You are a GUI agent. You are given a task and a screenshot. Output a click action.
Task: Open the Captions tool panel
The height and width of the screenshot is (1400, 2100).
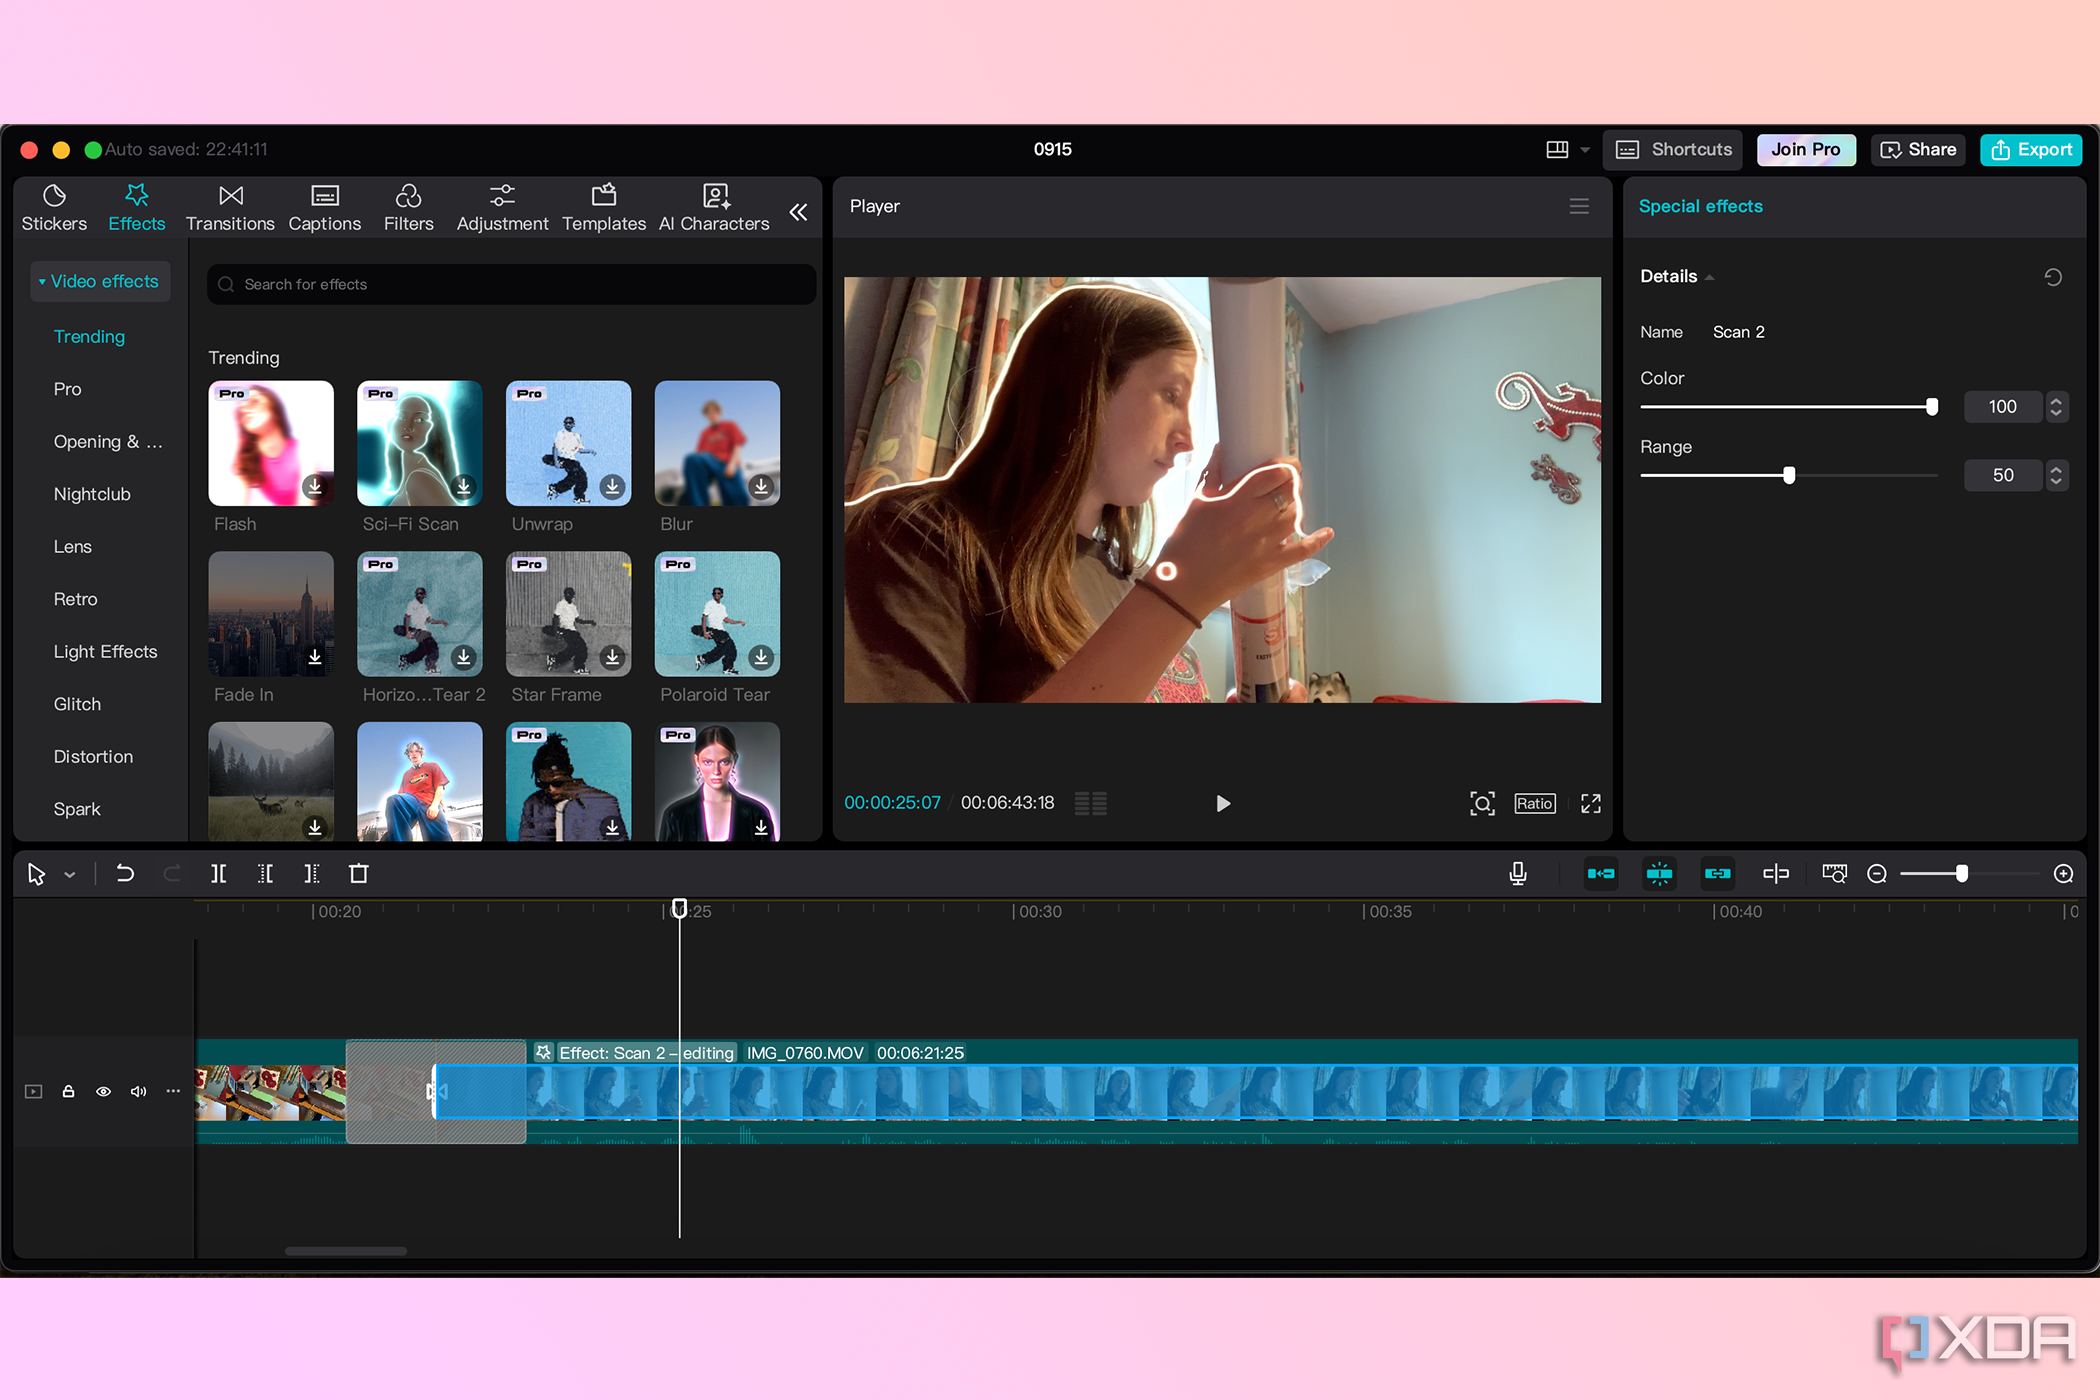(x=323, y=205)
